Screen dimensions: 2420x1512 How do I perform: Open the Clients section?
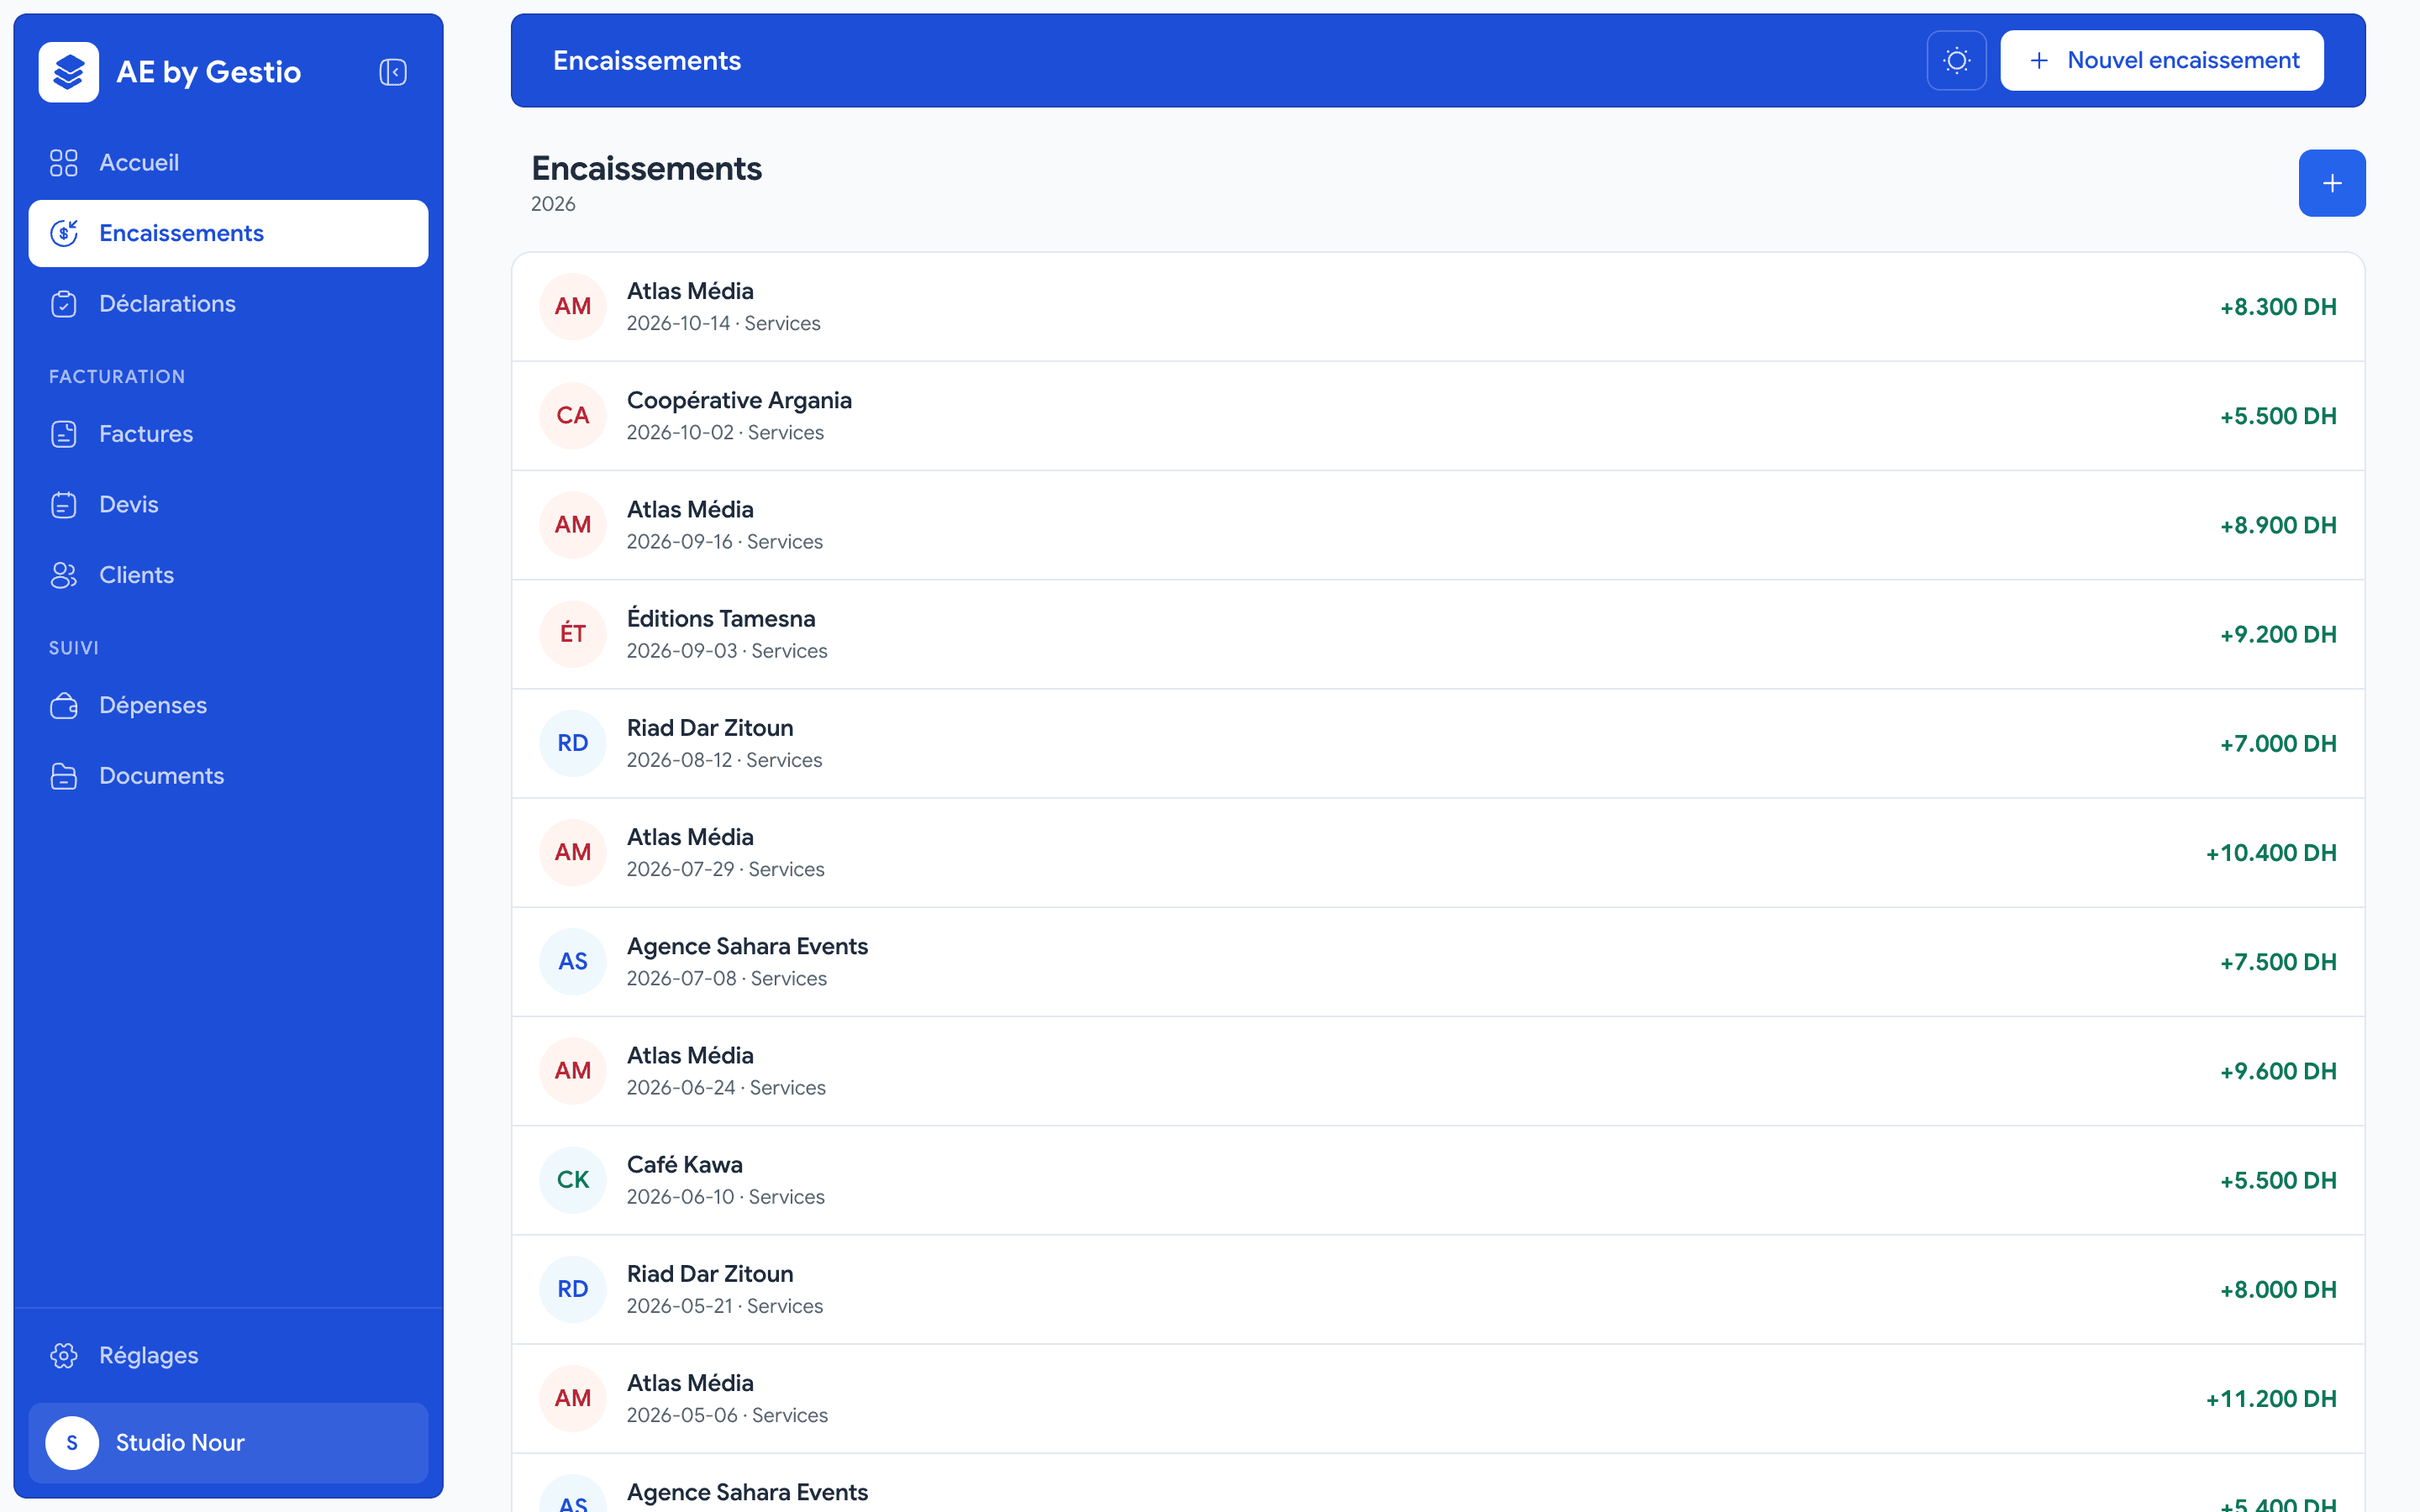pyautogui.click(x=228, y=575)
